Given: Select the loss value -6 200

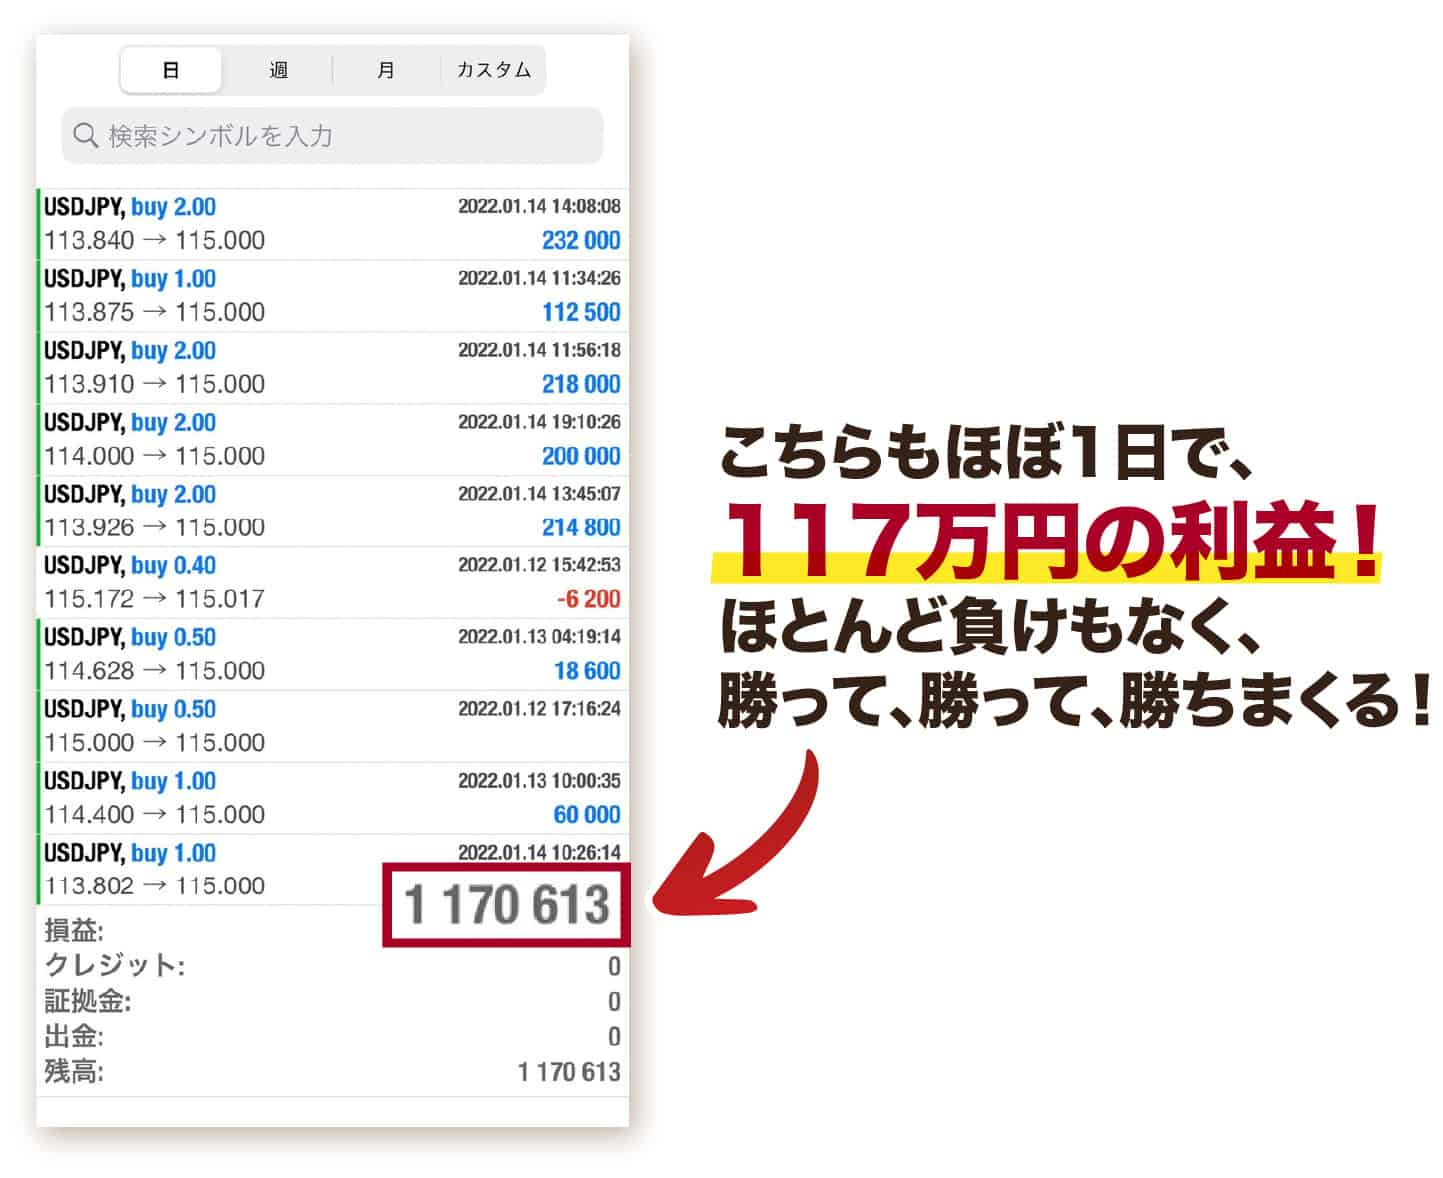Looking at the screenshot, I should tap(588, 599).
